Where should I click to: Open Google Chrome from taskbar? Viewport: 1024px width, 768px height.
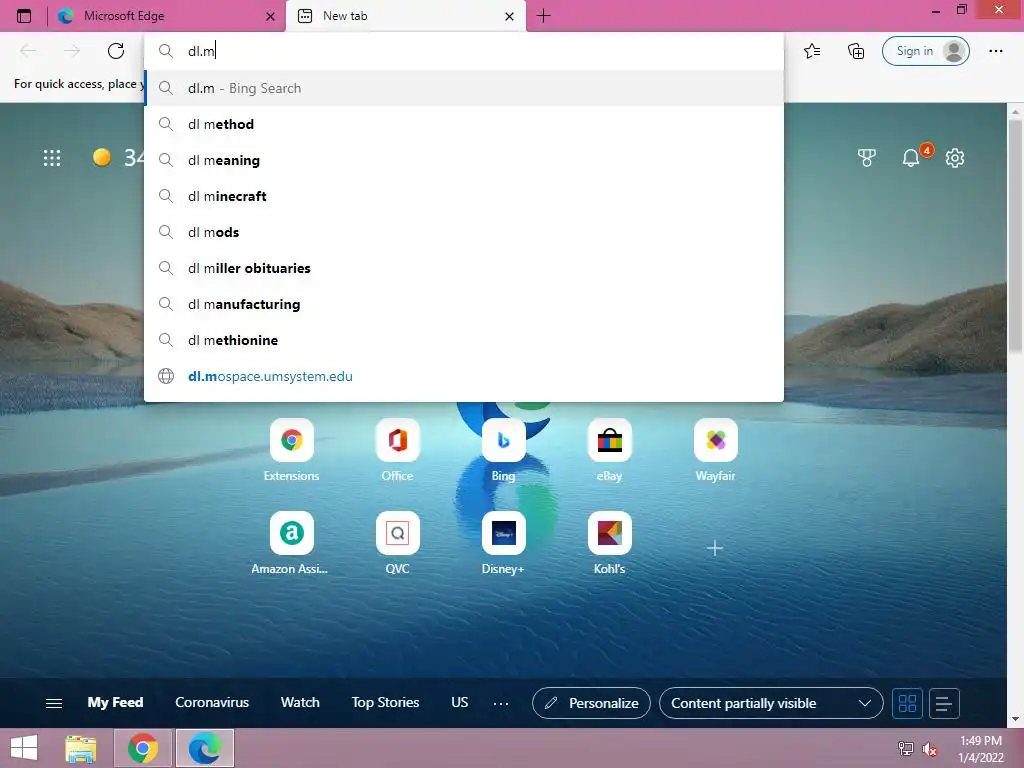tap(143, 748)
